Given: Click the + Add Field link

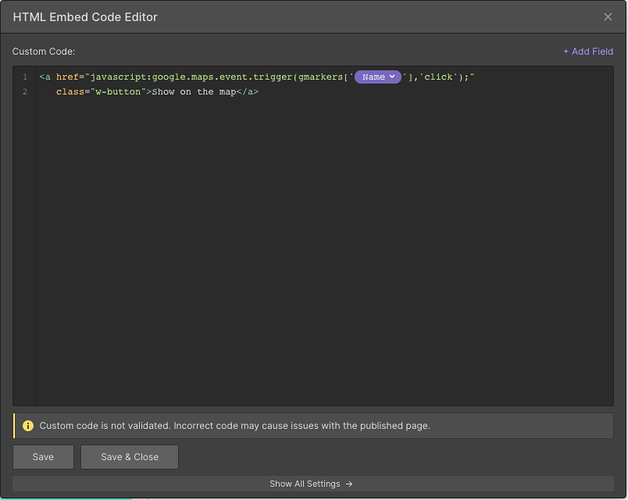Looking at the screenshot, I should point(588,51).
